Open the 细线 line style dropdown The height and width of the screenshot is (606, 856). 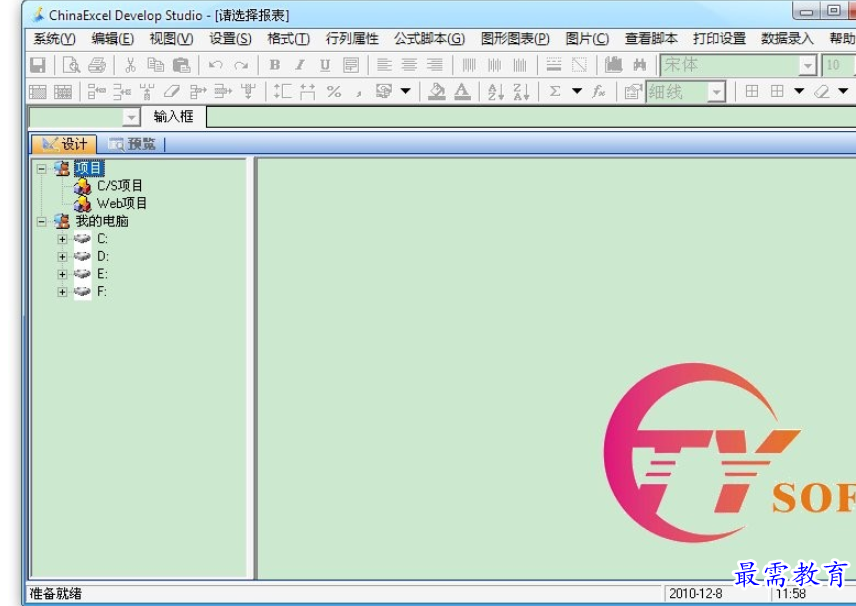716,92
